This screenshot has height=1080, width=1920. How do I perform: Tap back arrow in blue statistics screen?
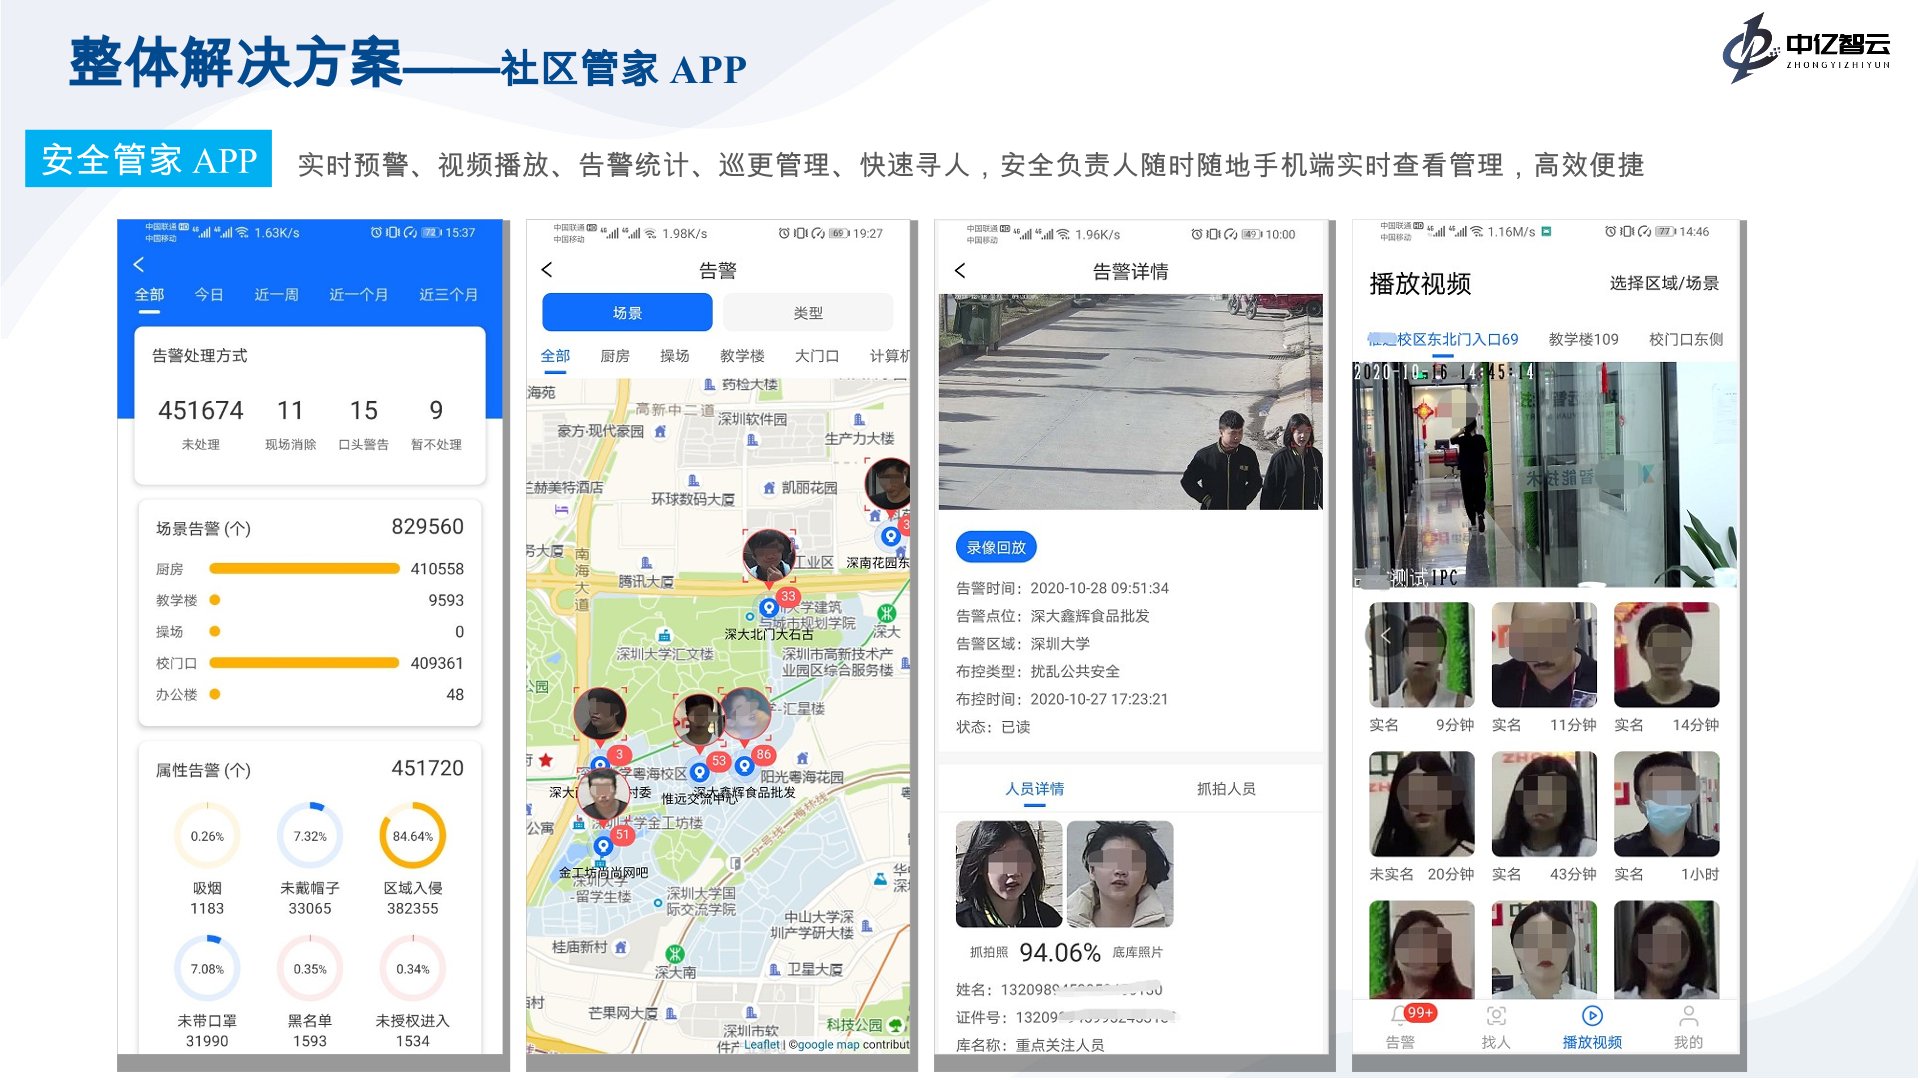pyautogui.click(x=139, y=265)
